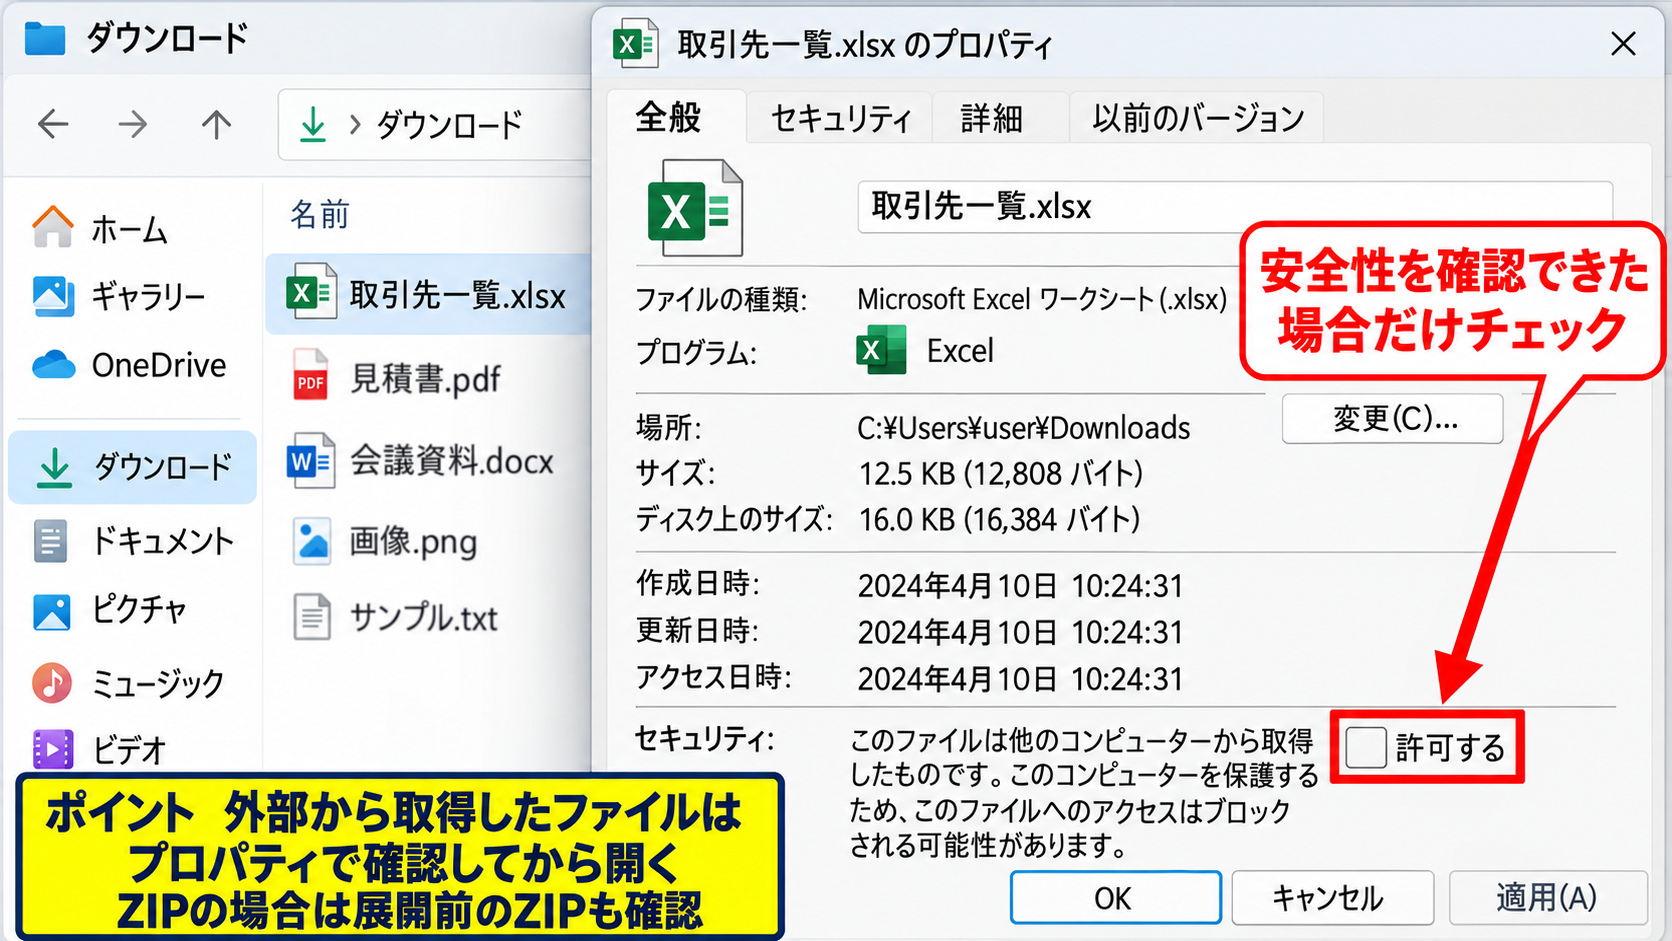Click the large Excel file icon in Properties
The image size is (1672, 941).
click(x=695, y=208)
